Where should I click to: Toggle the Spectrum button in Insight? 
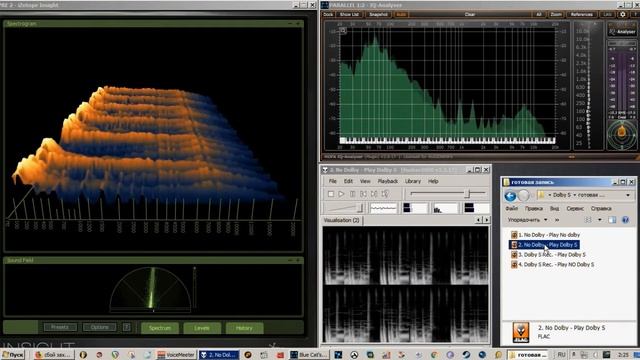(x=160, y=328)
